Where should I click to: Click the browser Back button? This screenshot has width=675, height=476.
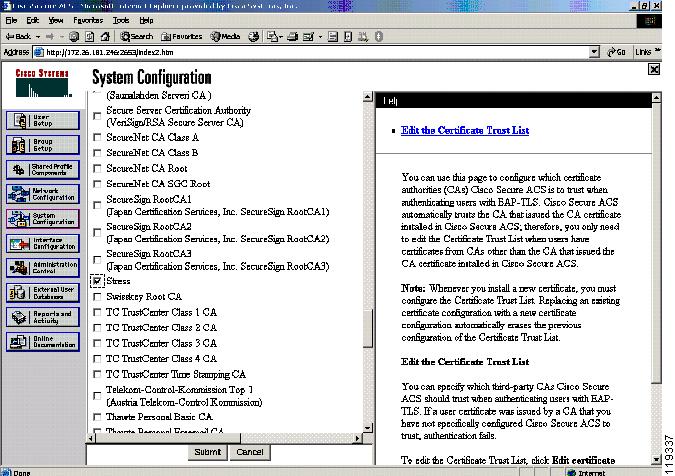[x=18, y=37]
